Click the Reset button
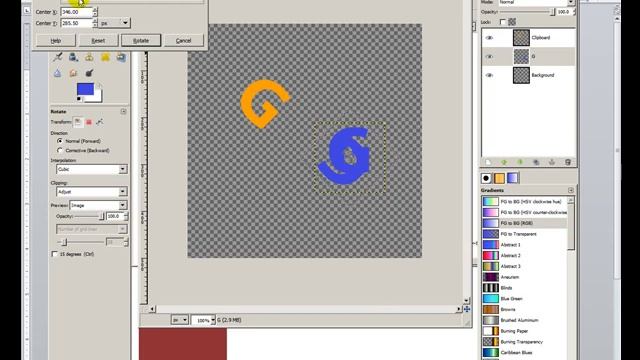This screenshot has width=640, height=360. tap(98, 40)
